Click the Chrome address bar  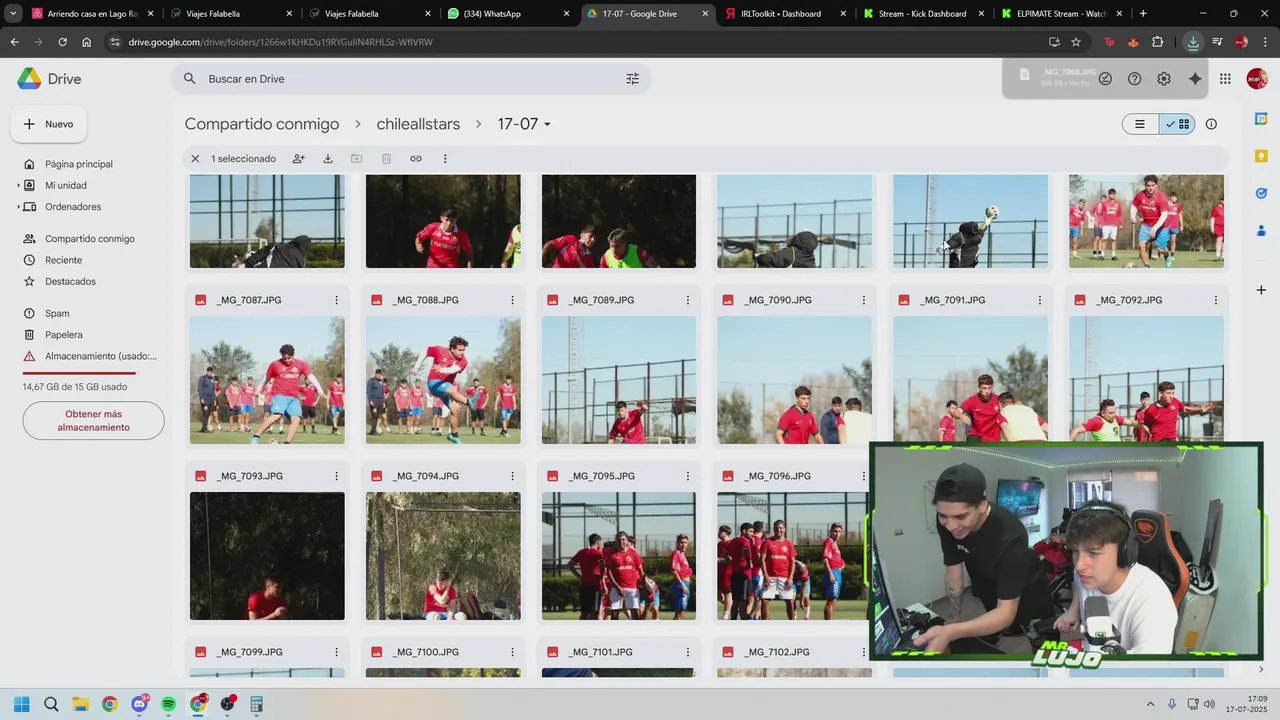coord(580,42)
